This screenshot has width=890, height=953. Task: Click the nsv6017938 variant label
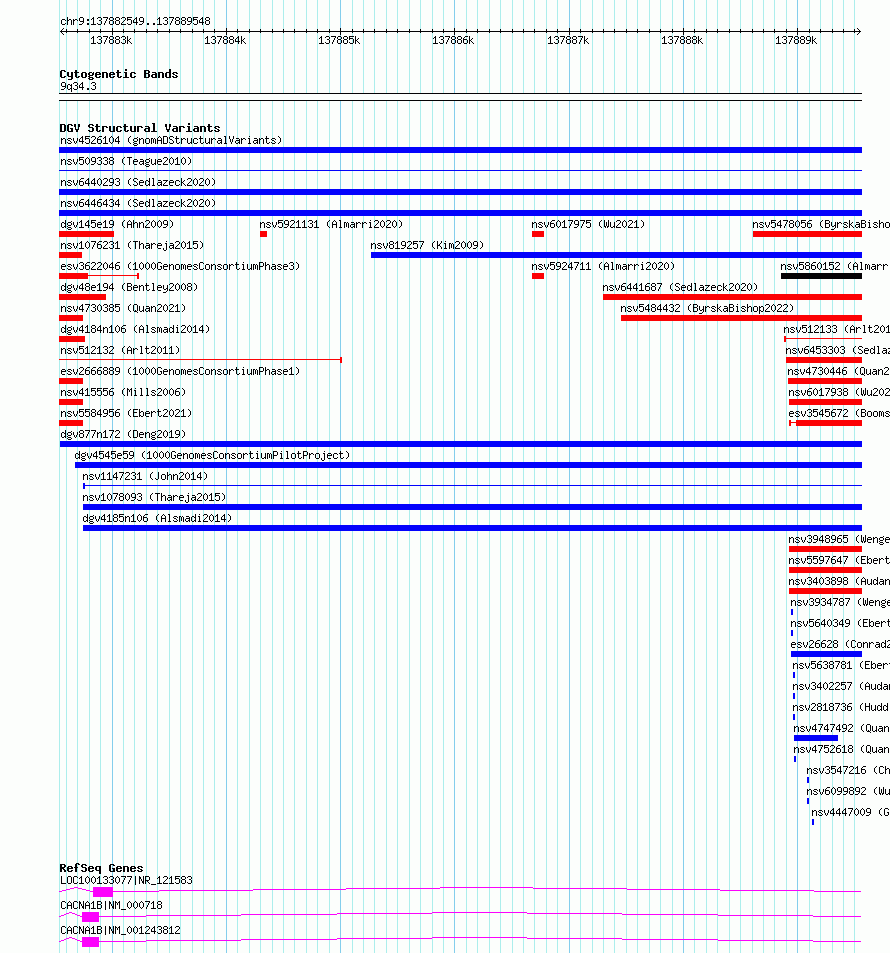coord(839,392)
